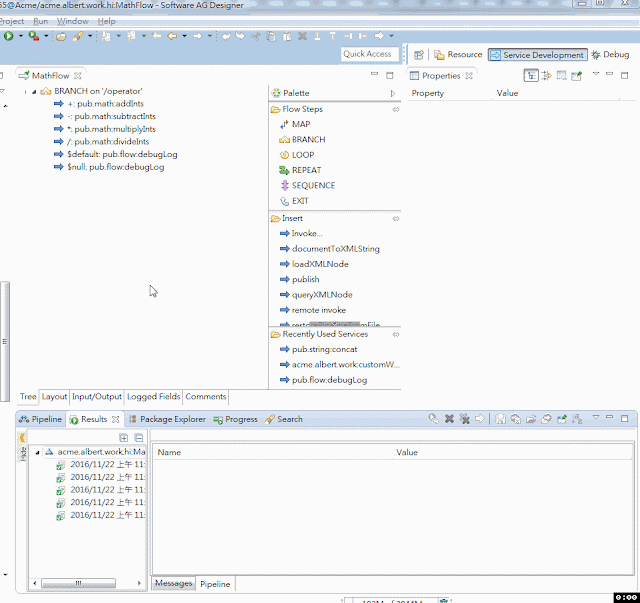
Task: Click the first icon in the Results toolbar
Action: point(433,419)
